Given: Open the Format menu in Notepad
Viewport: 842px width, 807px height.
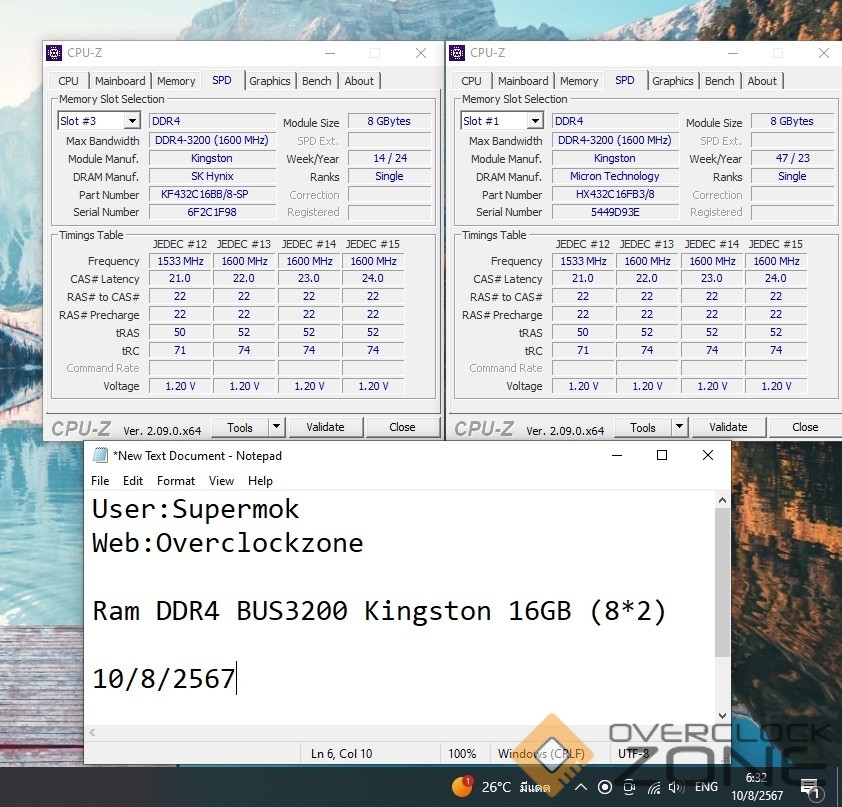Looking at the screenshot, I should [176, 481].
